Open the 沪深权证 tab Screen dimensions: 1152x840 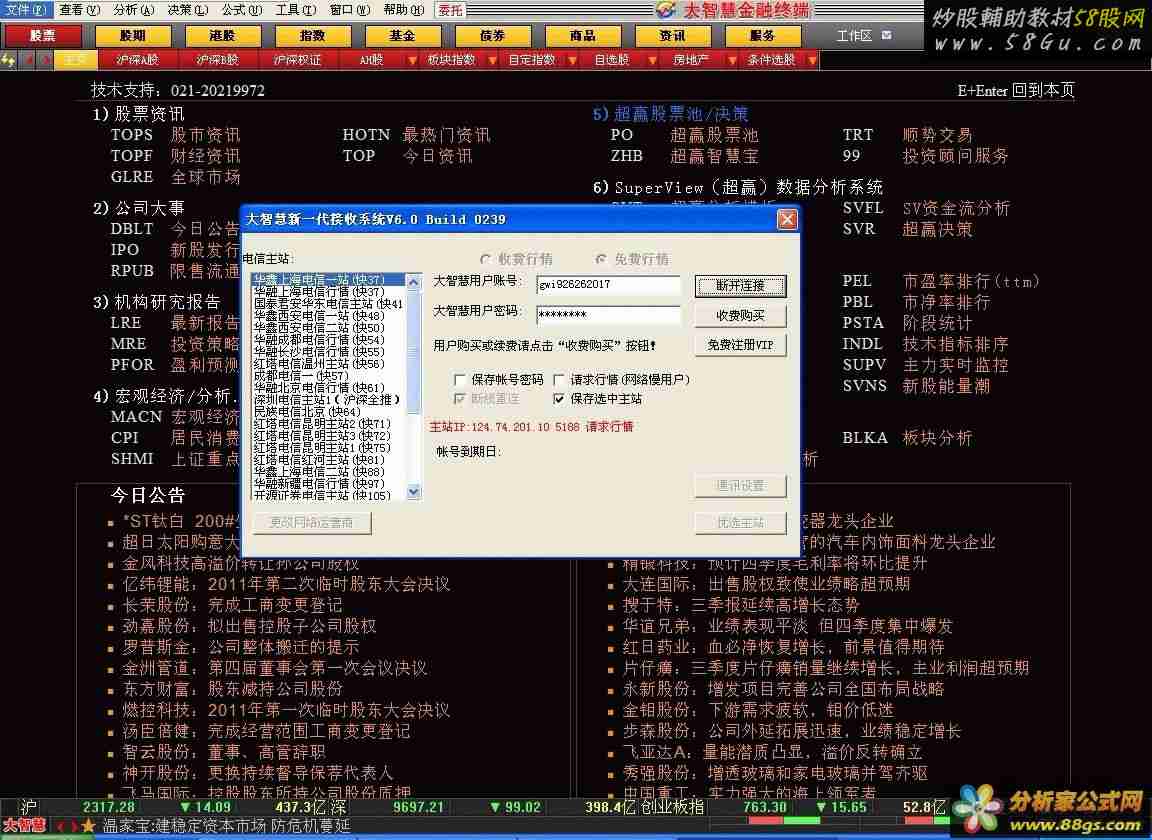(297, 60)
